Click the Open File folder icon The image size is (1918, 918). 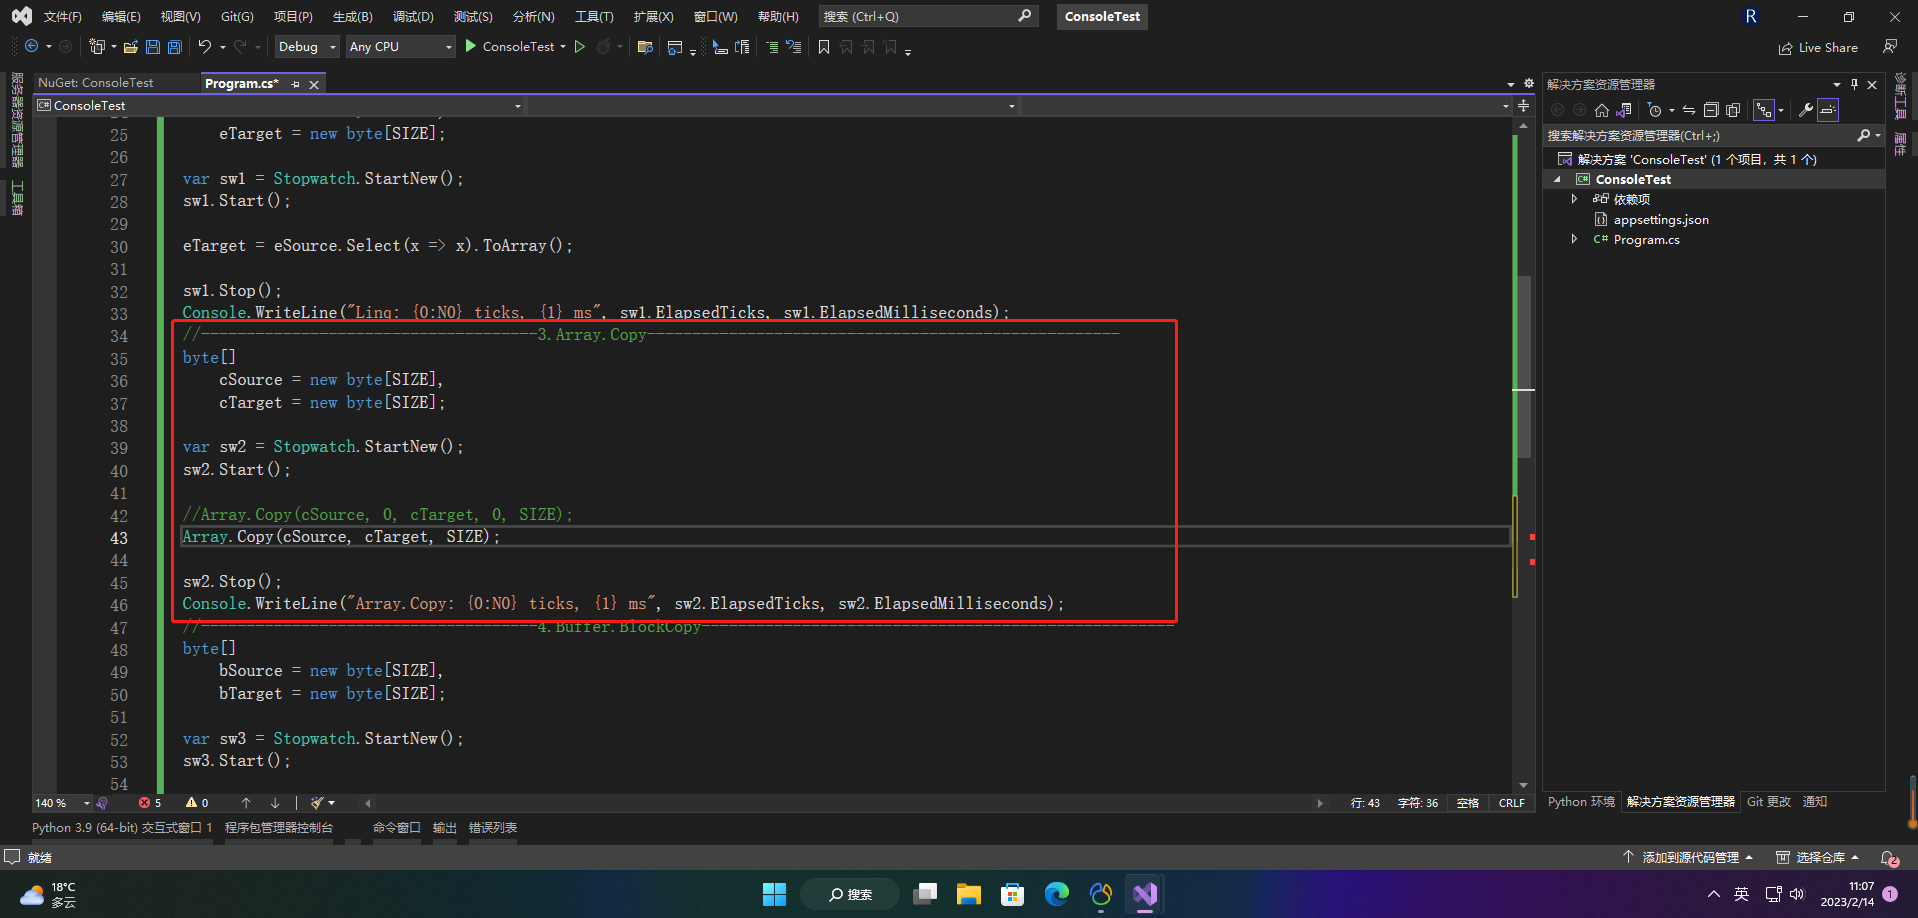coord(131,47)
